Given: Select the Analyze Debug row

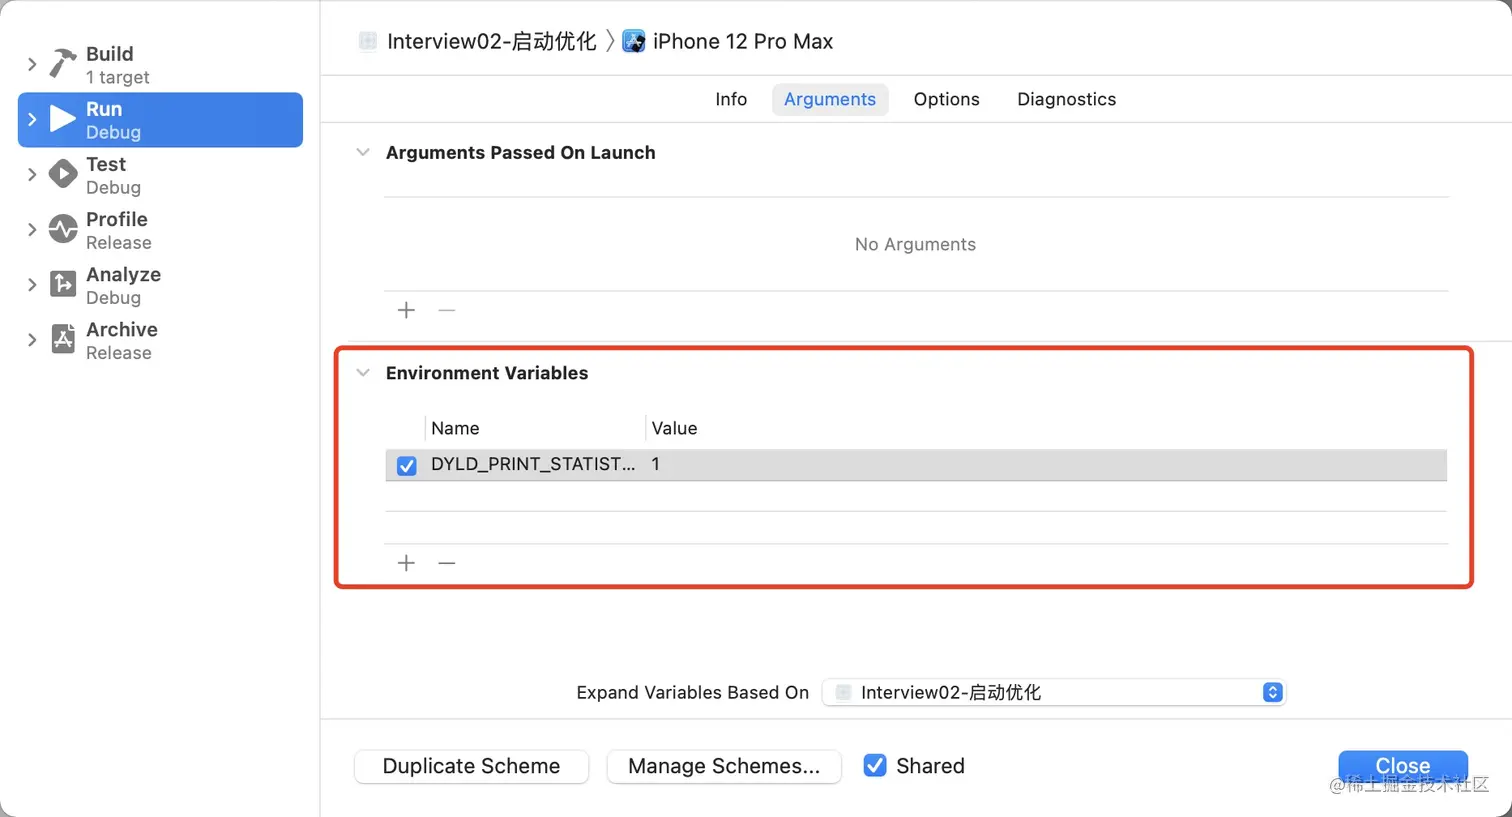Looking at the screenshot, I should point(160,284).
